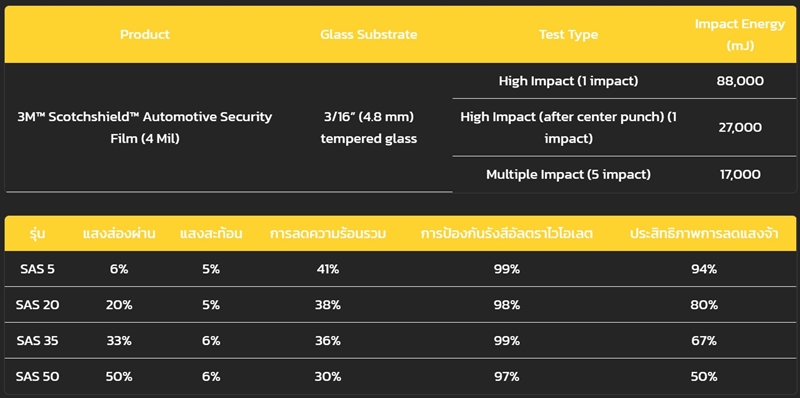Click the 94% glare reduction value

(x=704, y=269)
